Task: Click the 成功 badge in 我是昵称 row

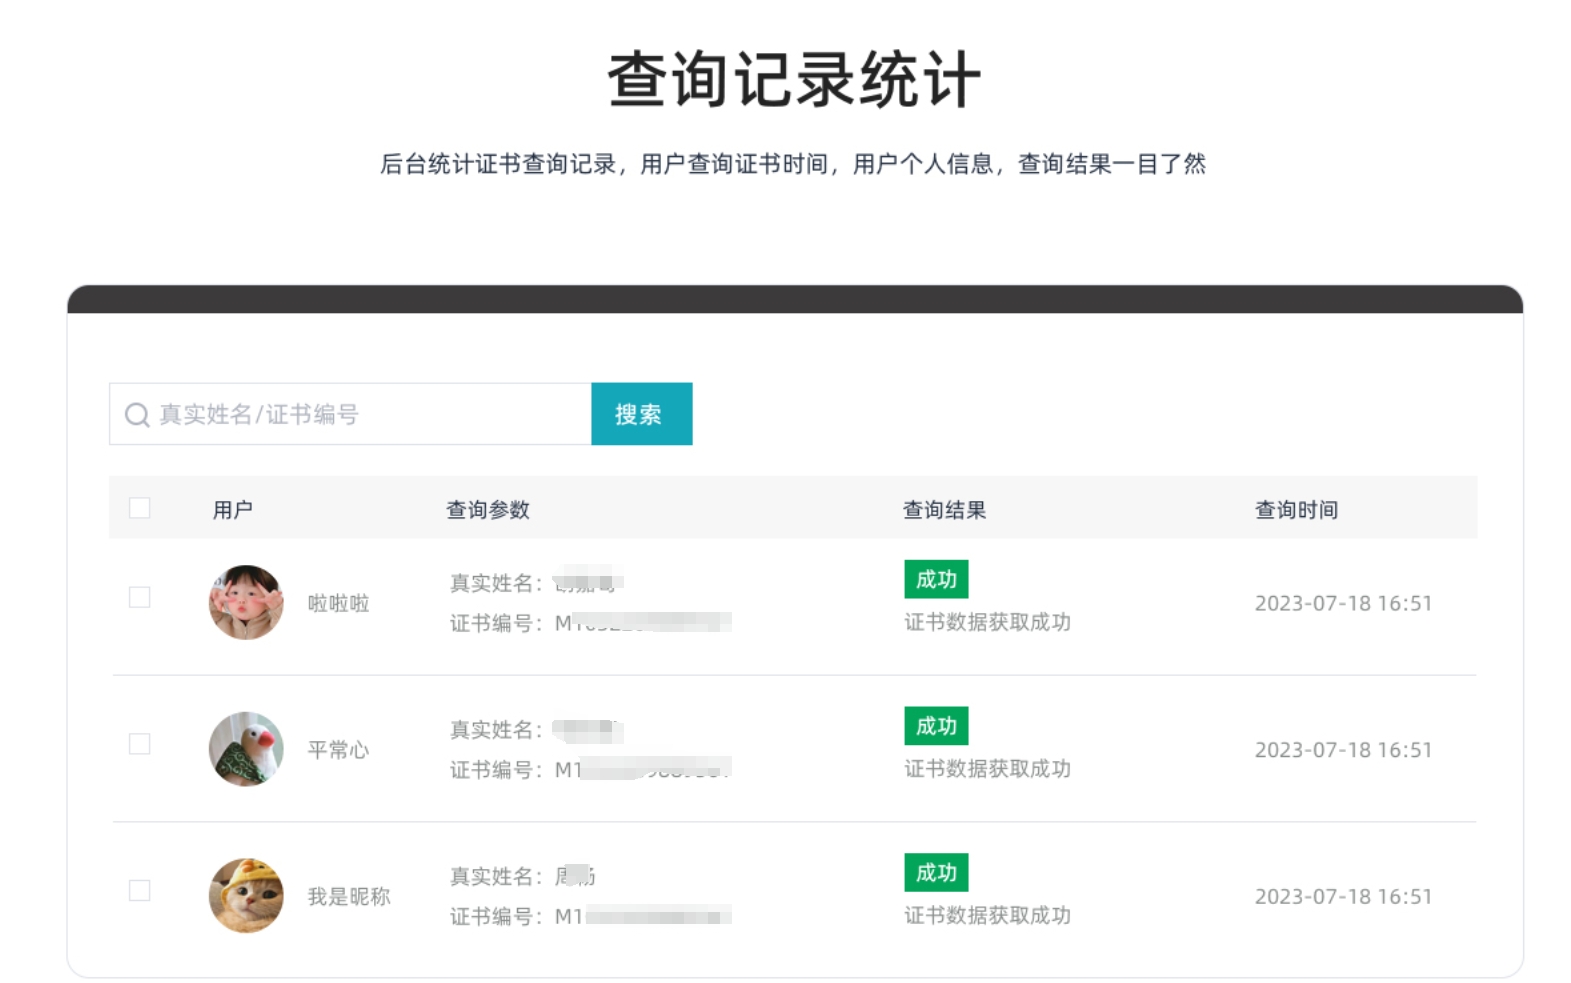Action: coord(936,873)
